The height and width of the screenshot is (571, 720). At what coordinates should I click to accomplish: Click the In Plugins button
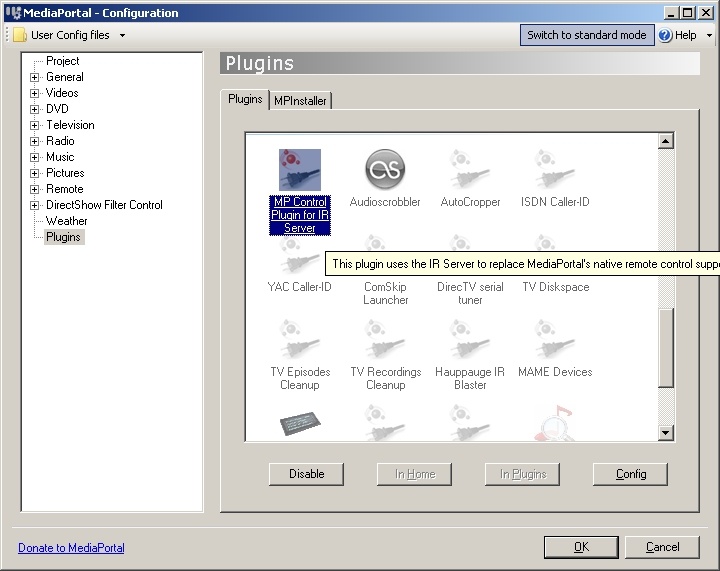tap(522, 474)
